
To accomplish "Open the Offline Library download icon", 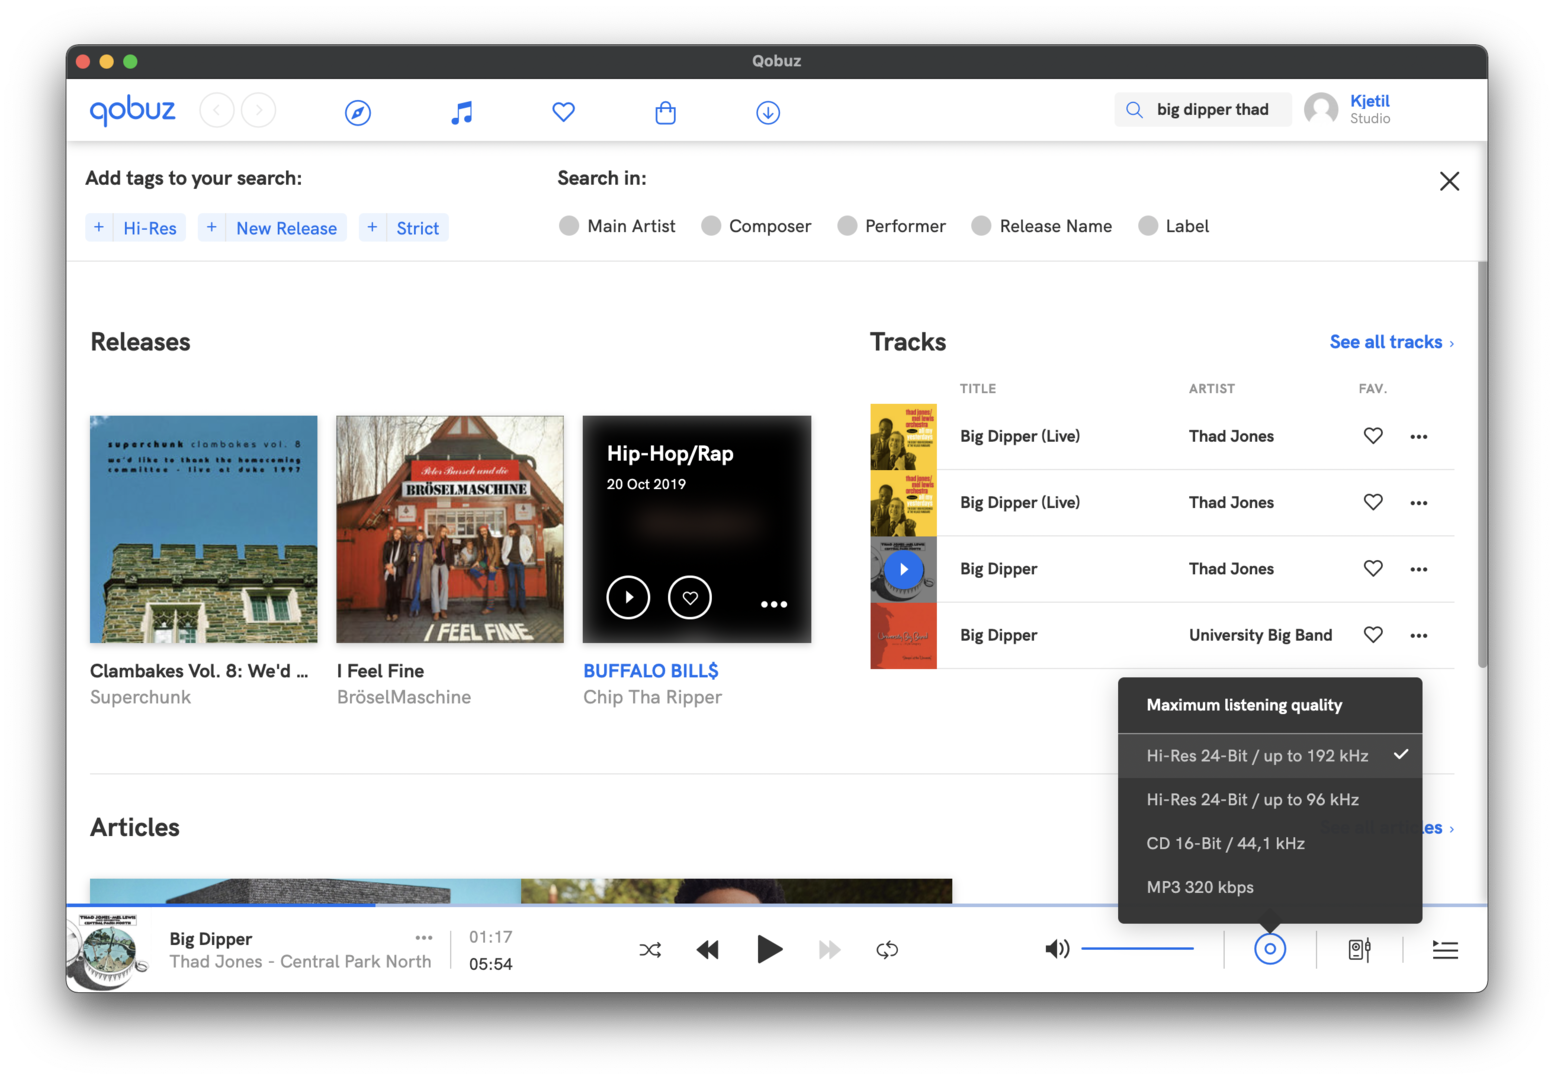I will tap(768, 112).
